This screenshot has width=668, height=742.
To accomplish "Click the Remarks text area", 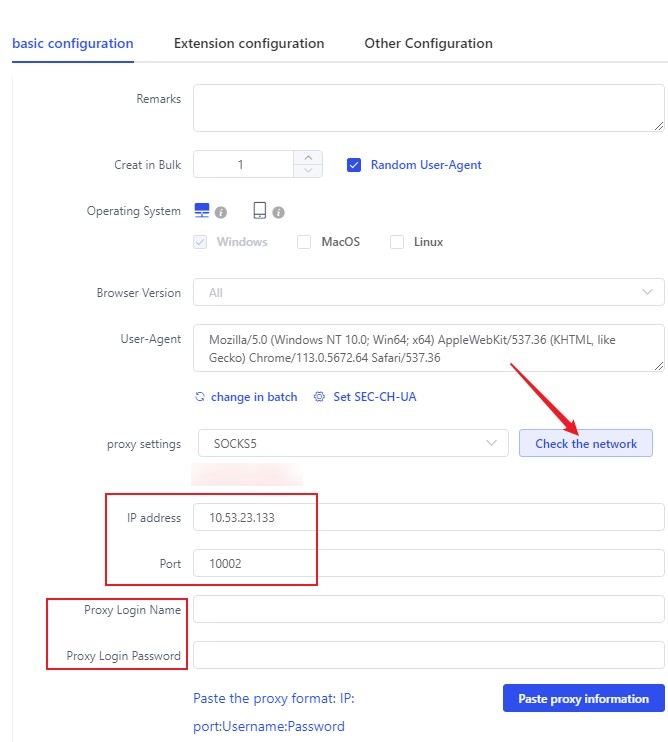I will coord(428,108).
